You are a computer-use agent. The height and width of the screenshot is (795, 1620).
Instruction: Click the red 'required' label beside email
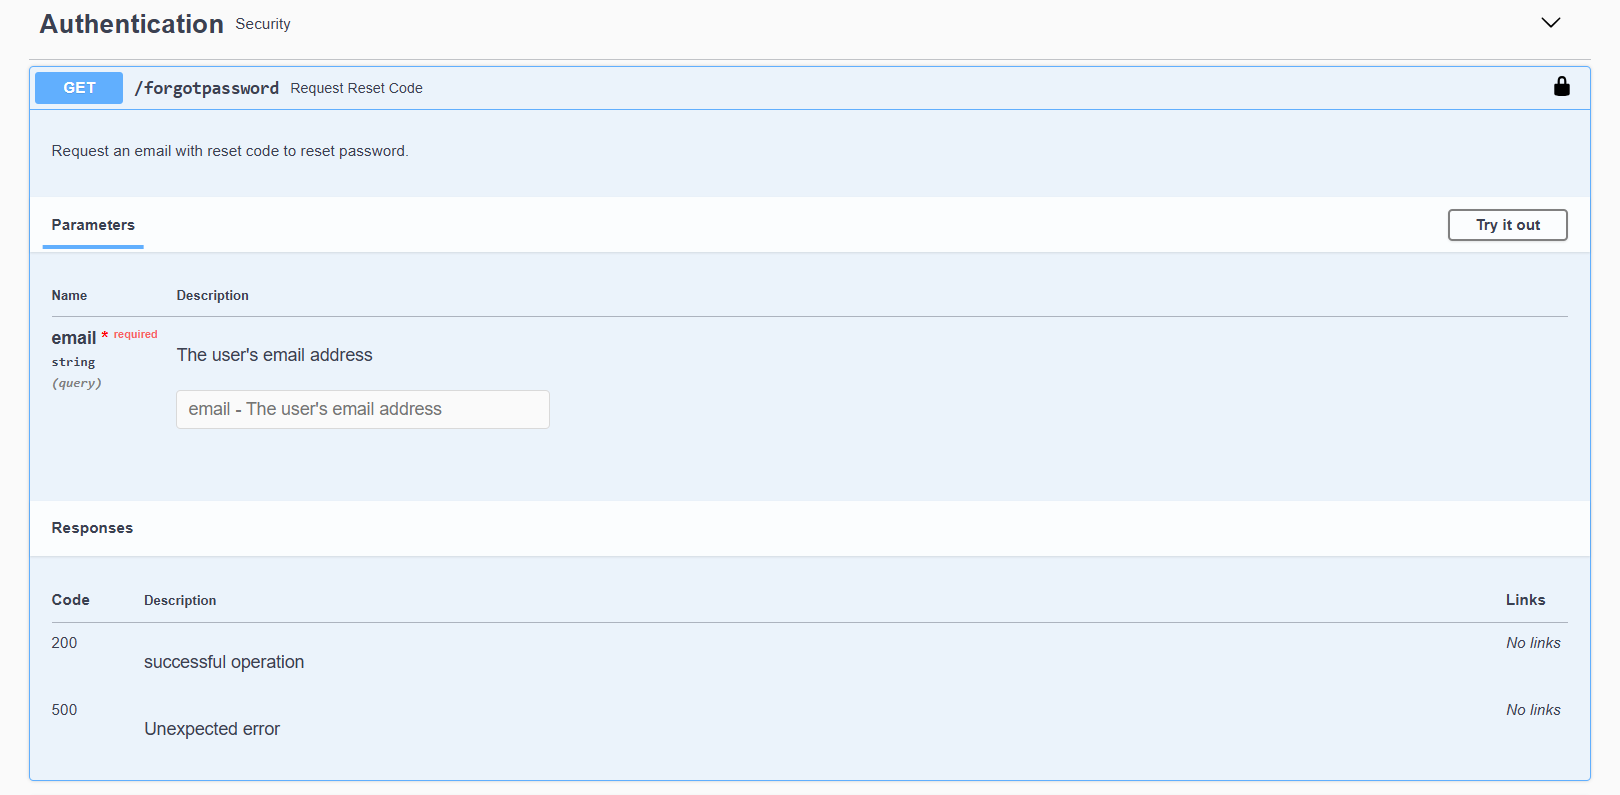click(135, 334)
